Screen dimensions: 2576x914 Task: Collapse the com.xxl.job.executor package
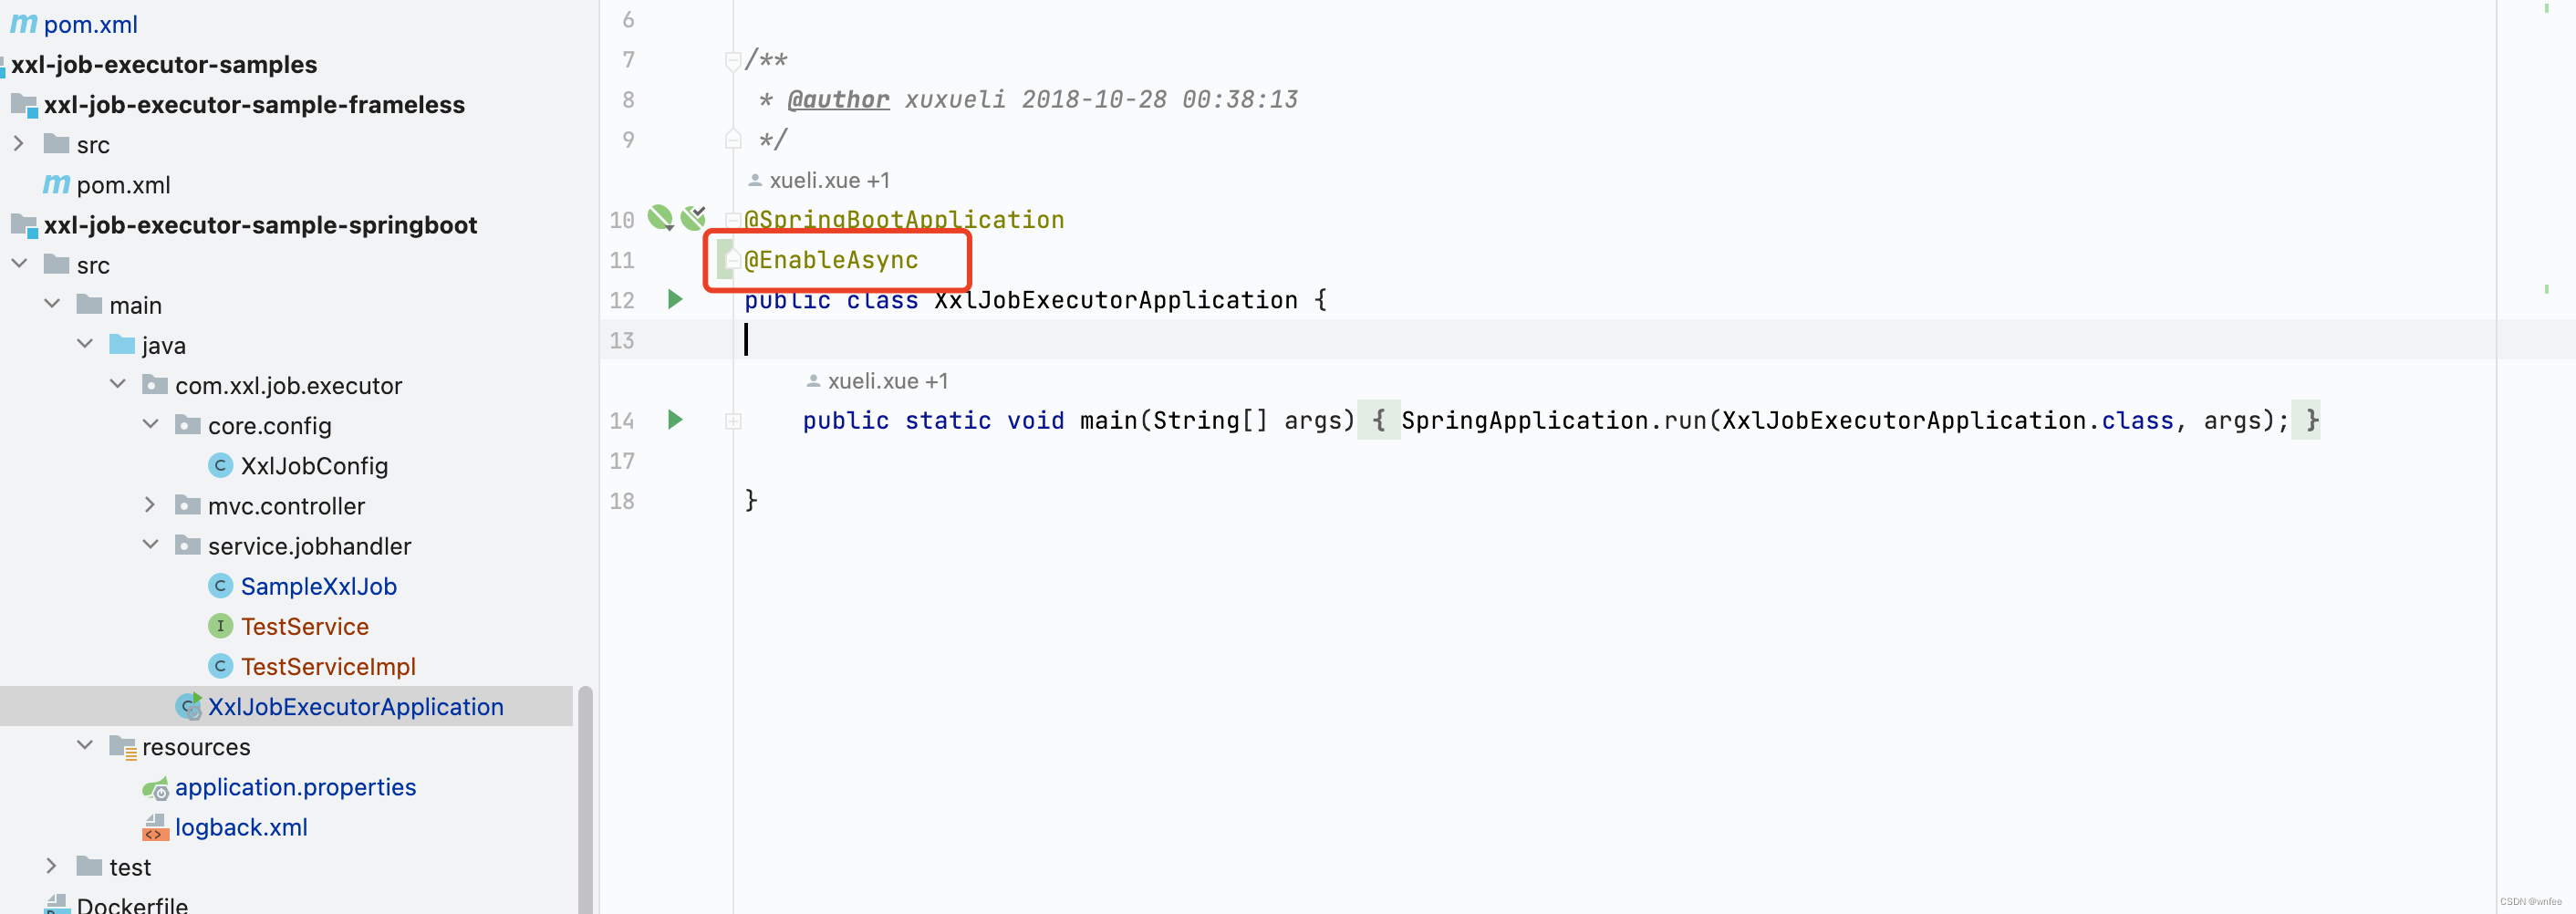(x=117, y=384)
